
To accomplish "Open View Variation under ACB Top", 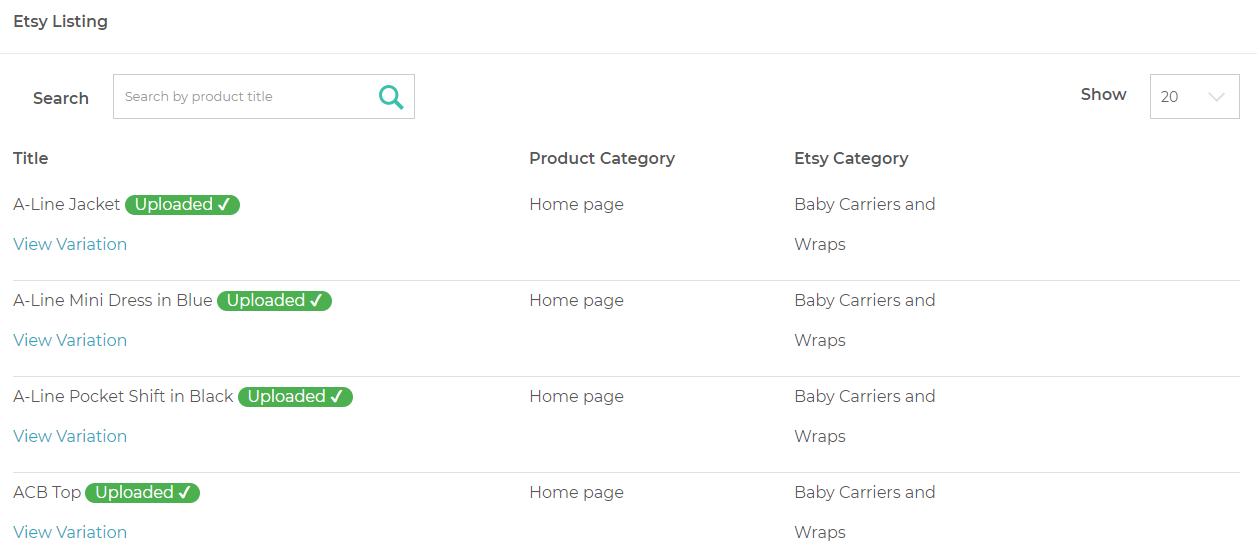I will coord(70,532).
